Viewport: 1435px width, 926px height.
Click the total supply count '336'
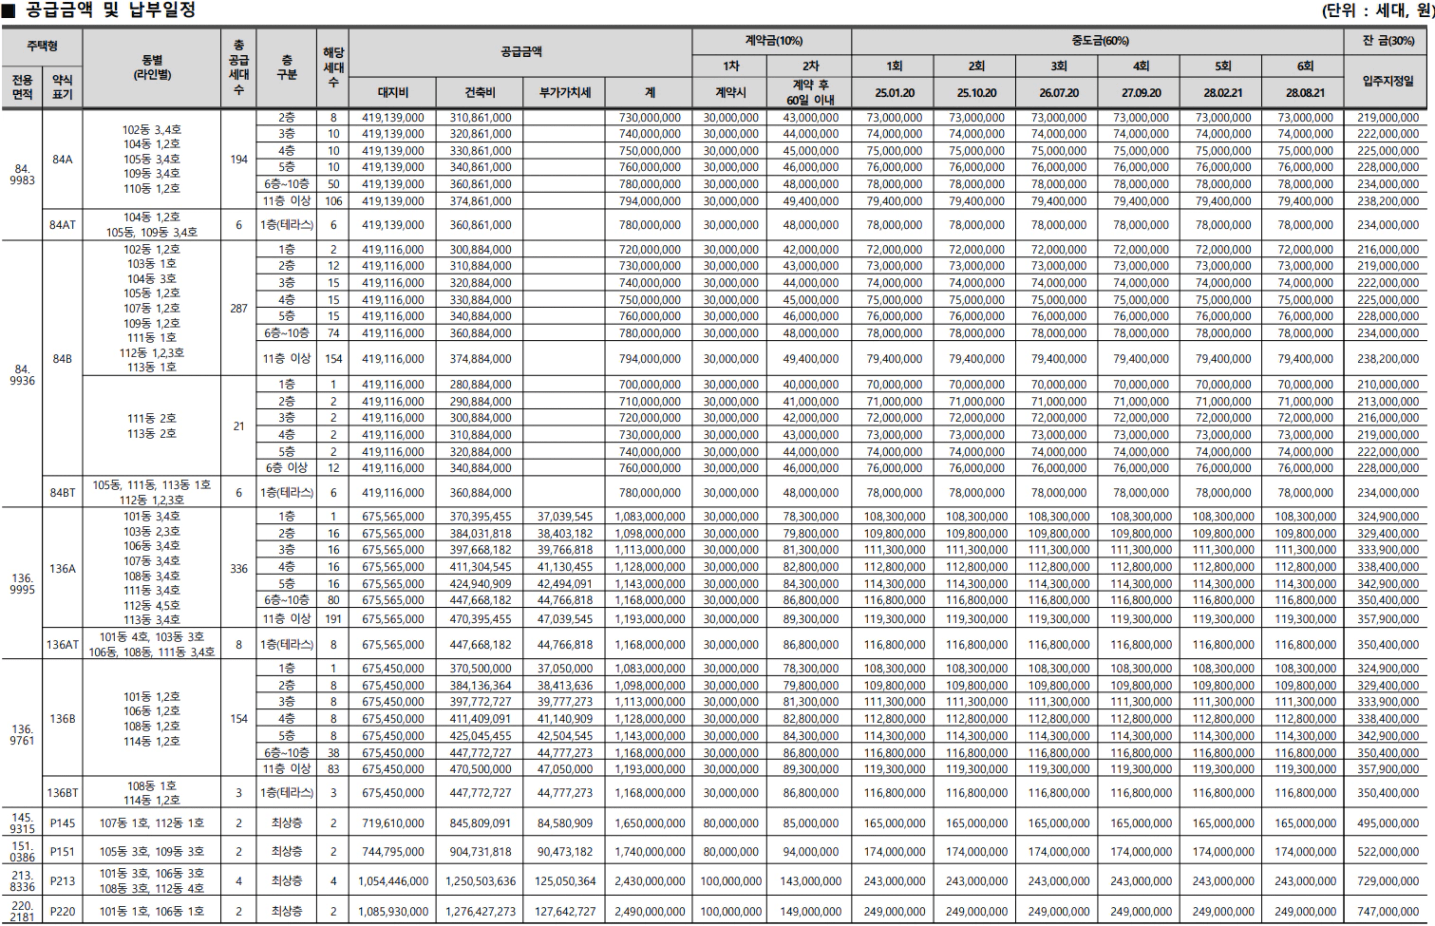238,568
